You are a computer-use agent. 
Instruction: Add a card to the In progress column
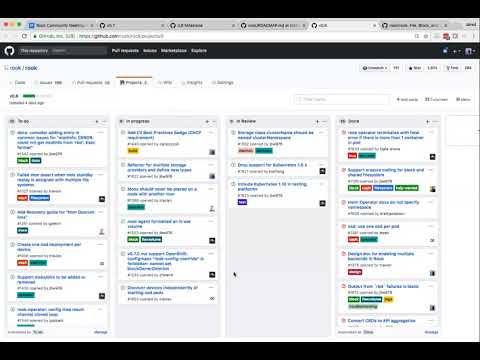point(207,121)
